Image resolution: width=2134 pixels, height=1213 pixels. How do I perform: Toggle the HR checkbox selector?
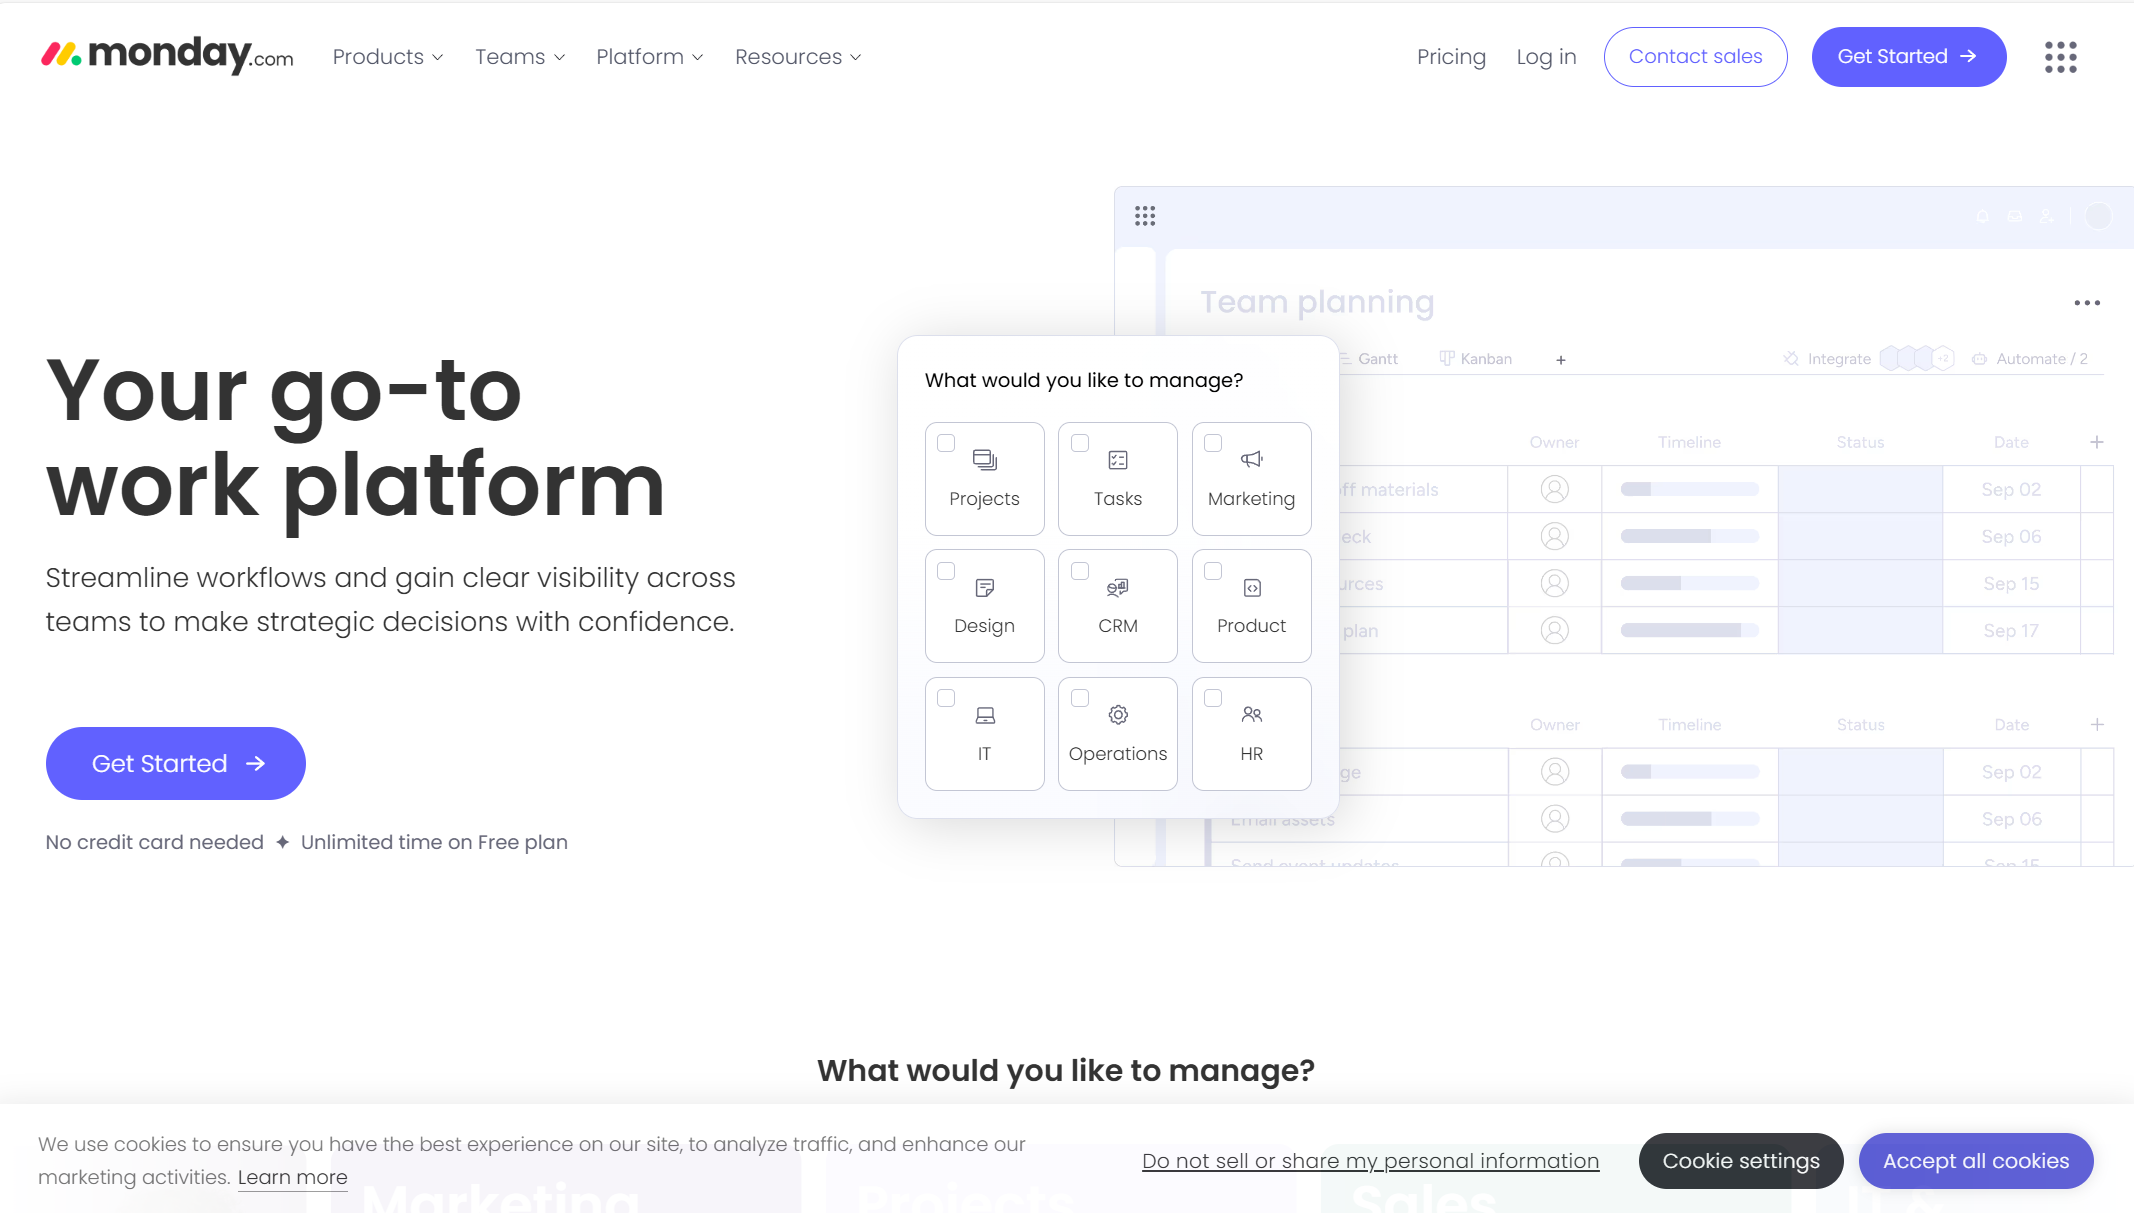point(1214,697)
